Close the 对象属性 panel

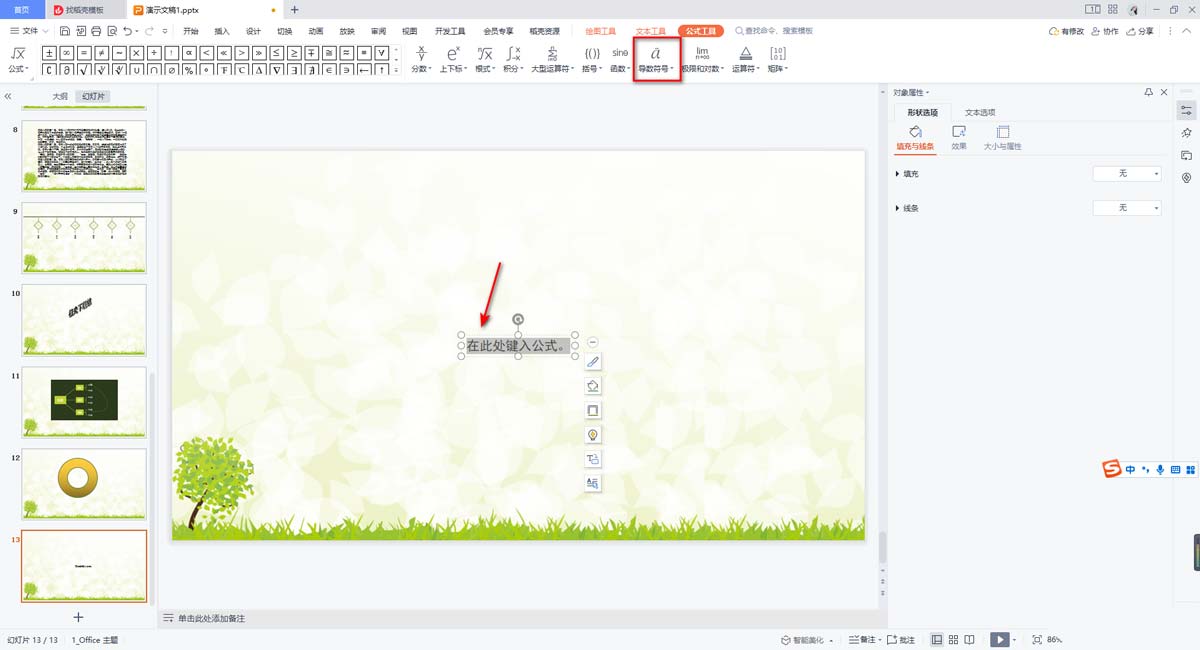tap(1163, 92)
